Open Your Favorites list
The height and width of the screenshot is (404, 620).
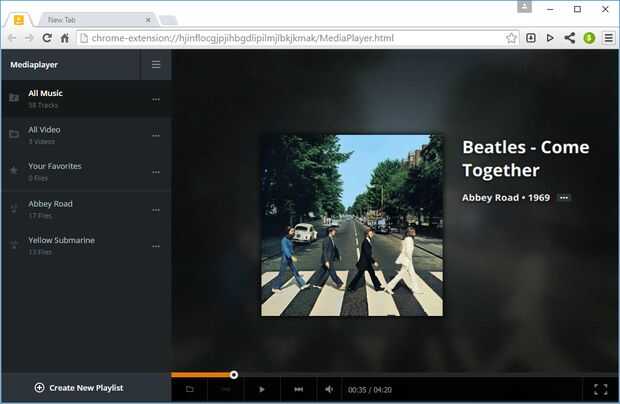[86, 171]
